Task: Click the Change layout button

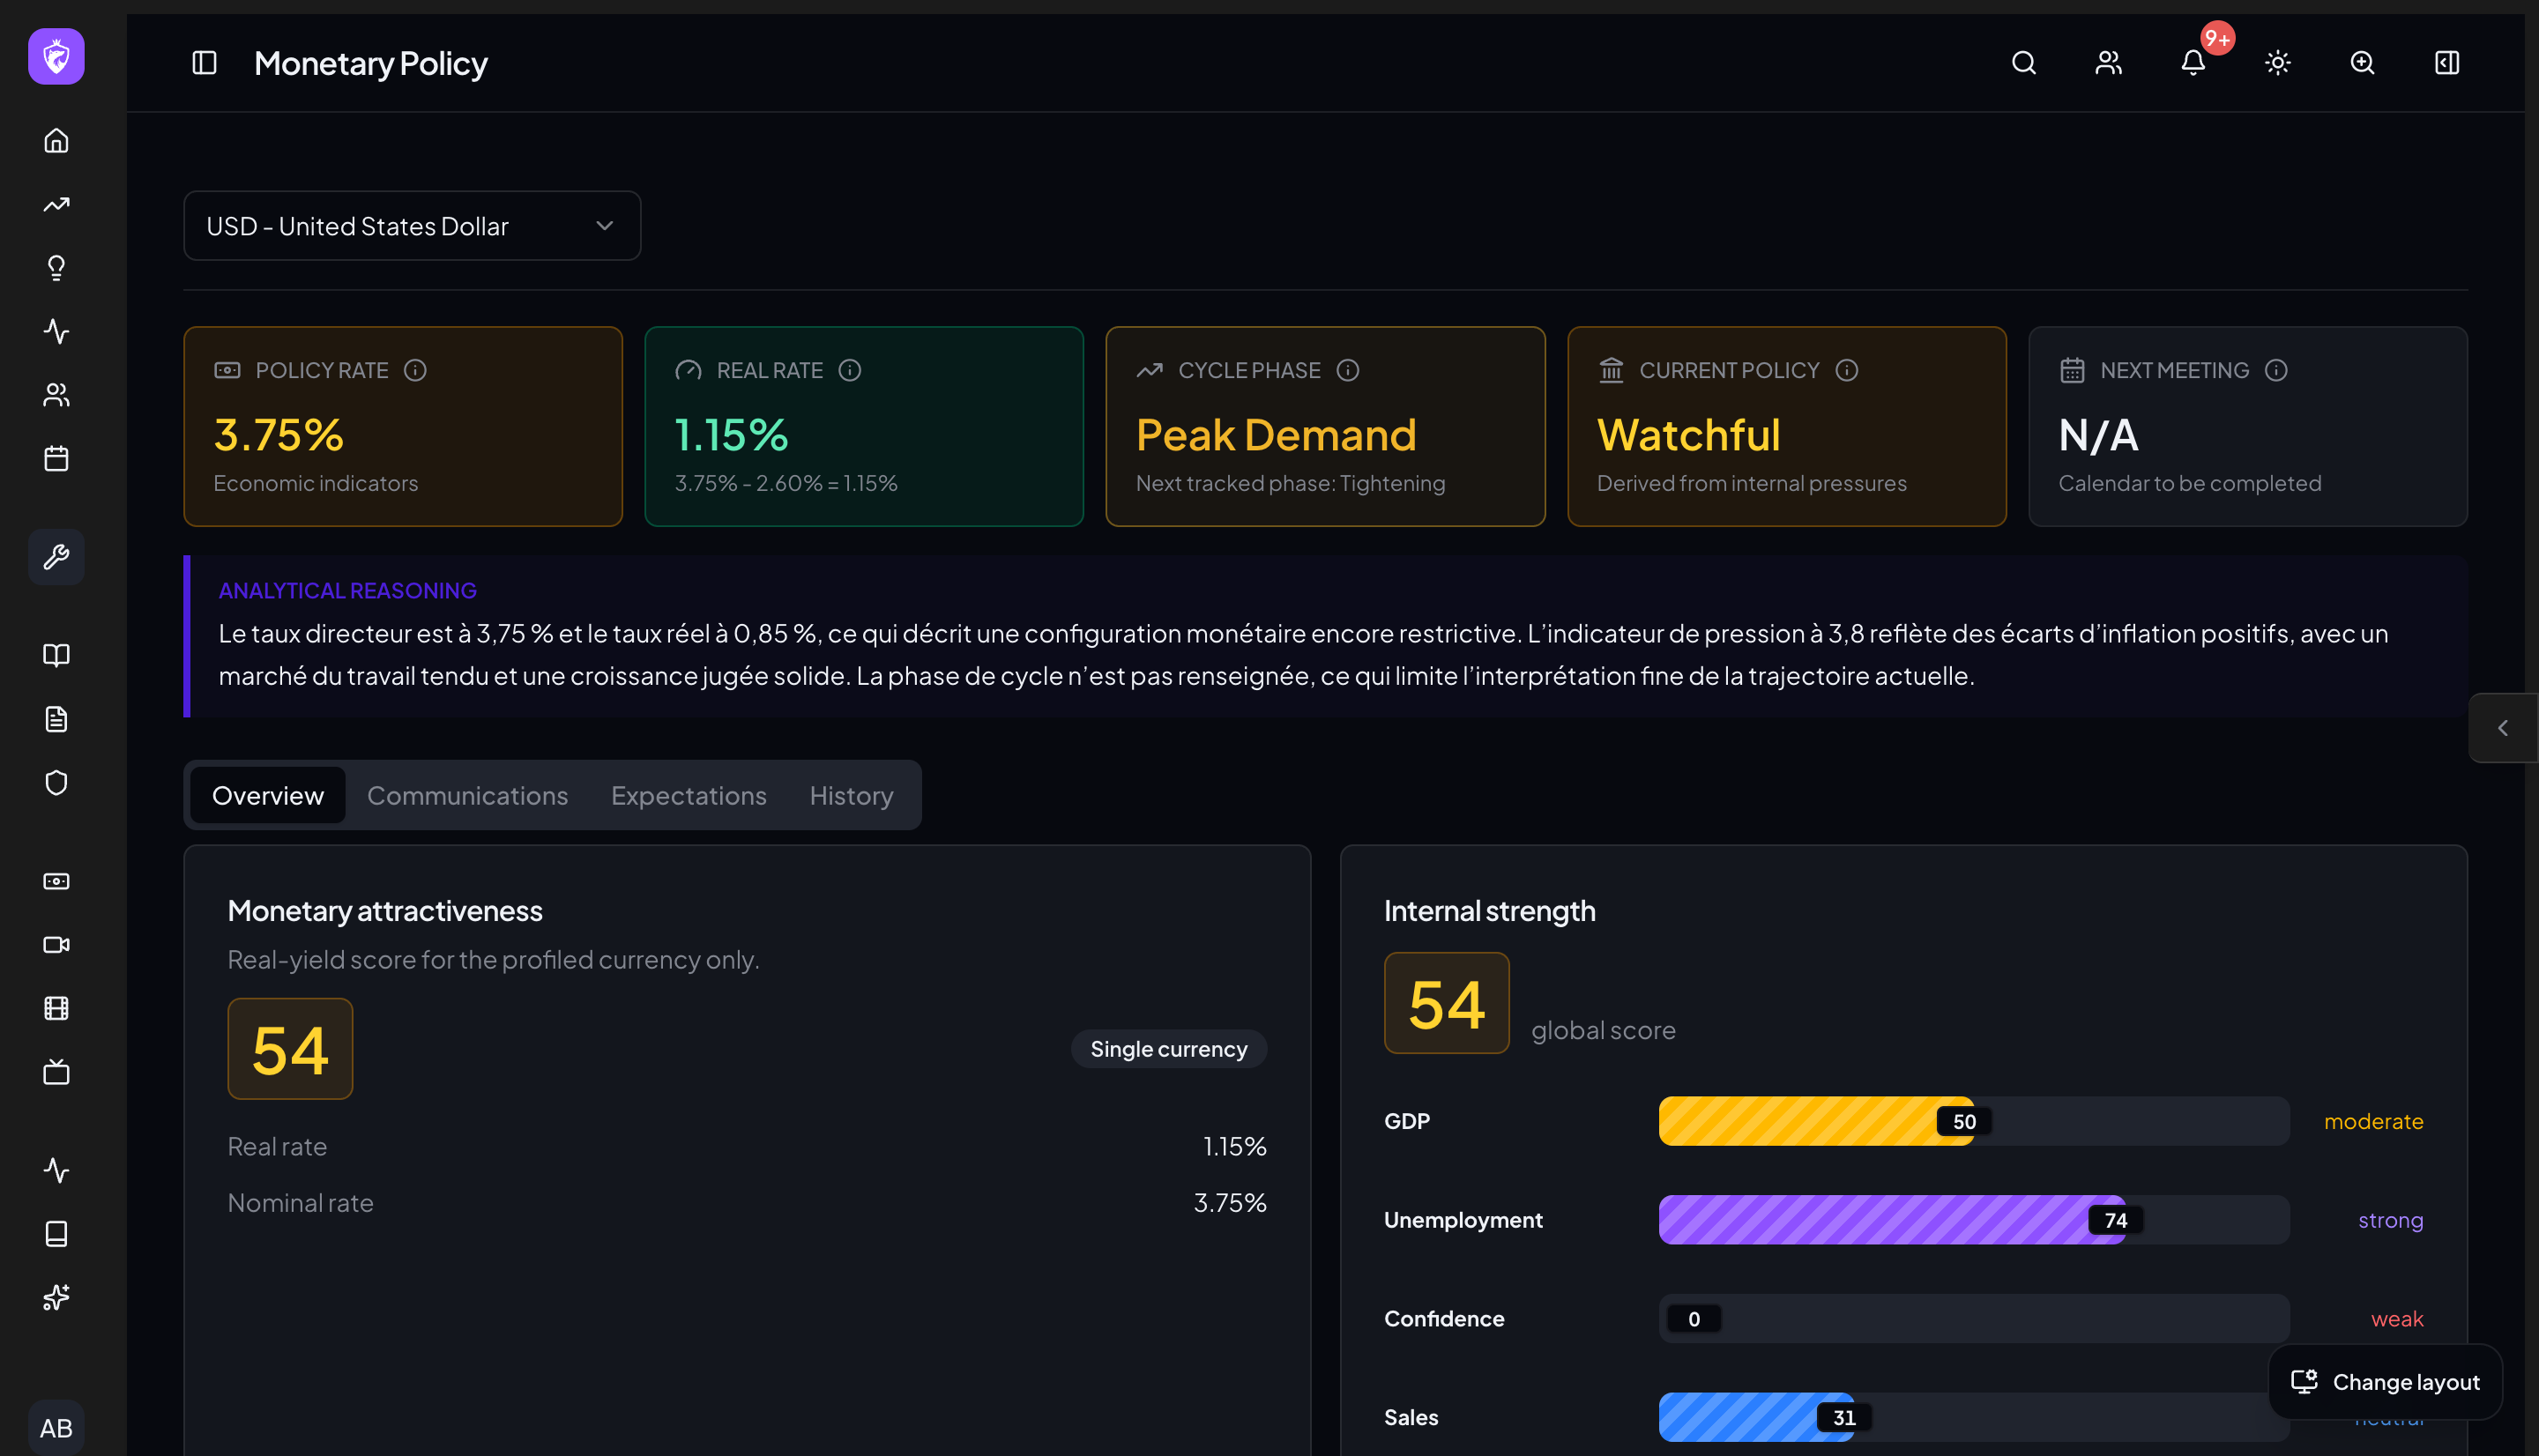Action: pyautogui.click(x=2384, y=1382)
